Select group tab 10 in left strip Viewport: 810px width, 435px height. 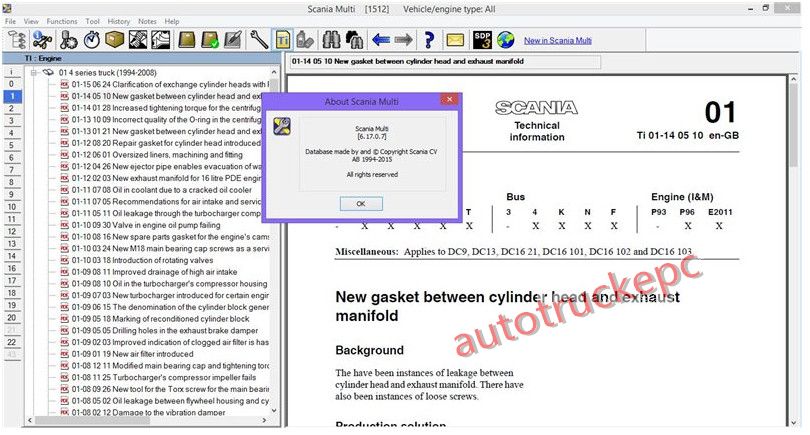[x=11, y=207]
